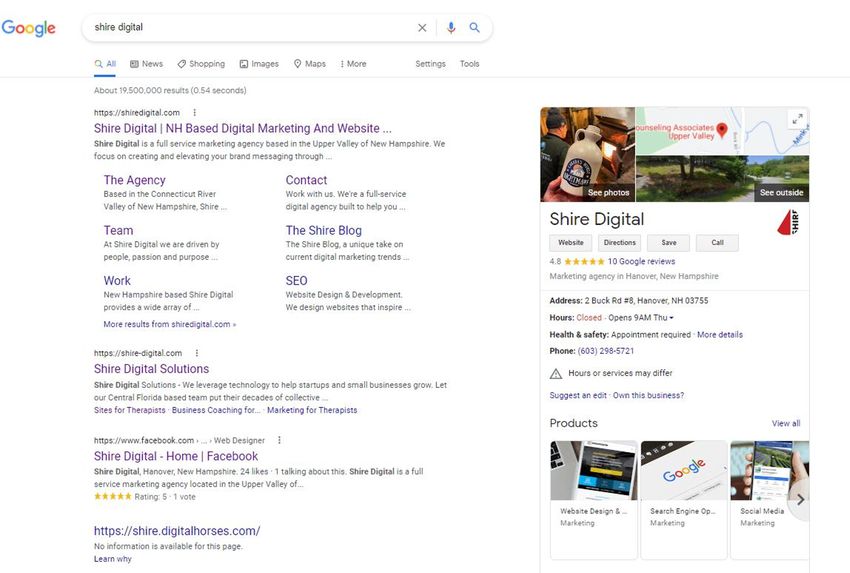The height and width of the screenshot is (573, 850).
Task: Switch to the Images tab
Action: [259, 64]
